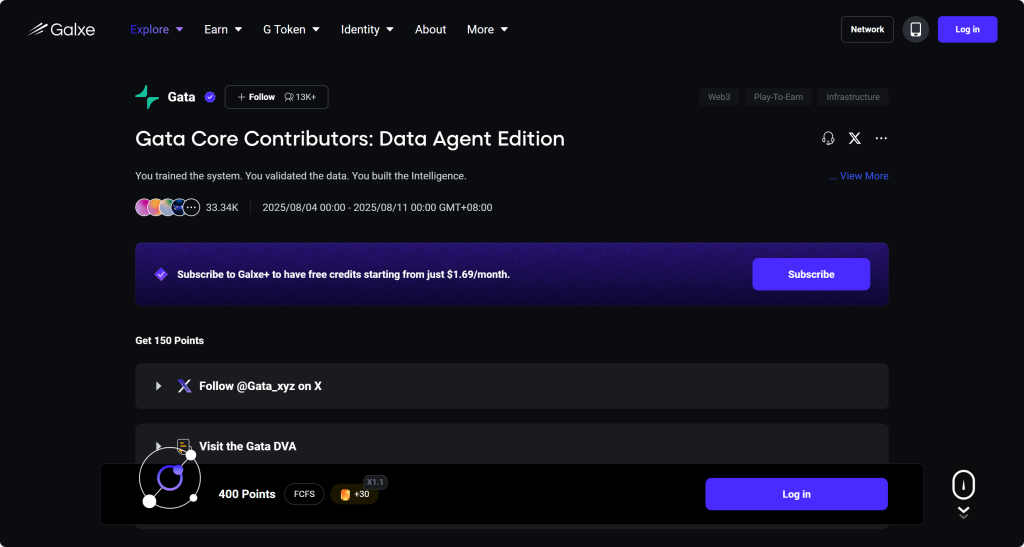1024x547 pixels.
Task: Open the More dropdown menu
Action: coord(487,29)
